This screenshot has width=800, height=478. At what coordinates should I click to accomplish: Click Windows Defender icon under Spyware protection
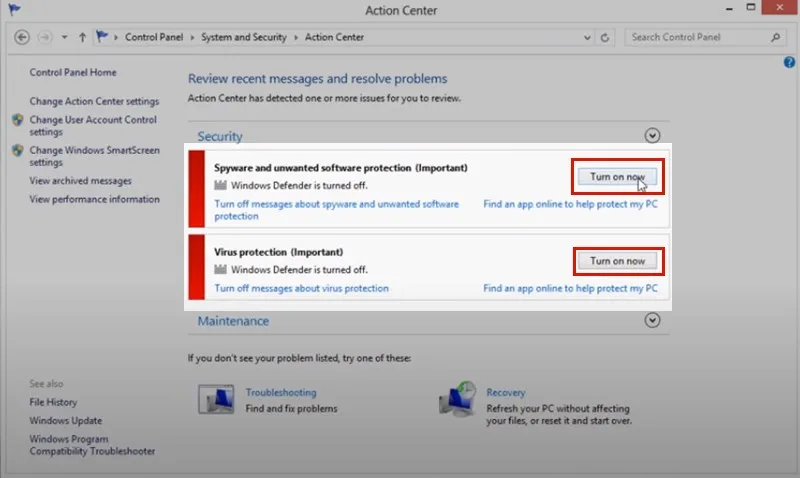pos(220,185)
